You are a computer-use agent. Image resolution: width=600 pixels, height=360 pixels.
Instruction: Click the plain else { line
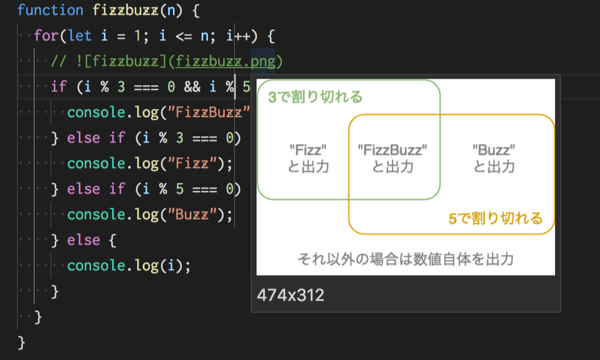[x=83, y=240]
